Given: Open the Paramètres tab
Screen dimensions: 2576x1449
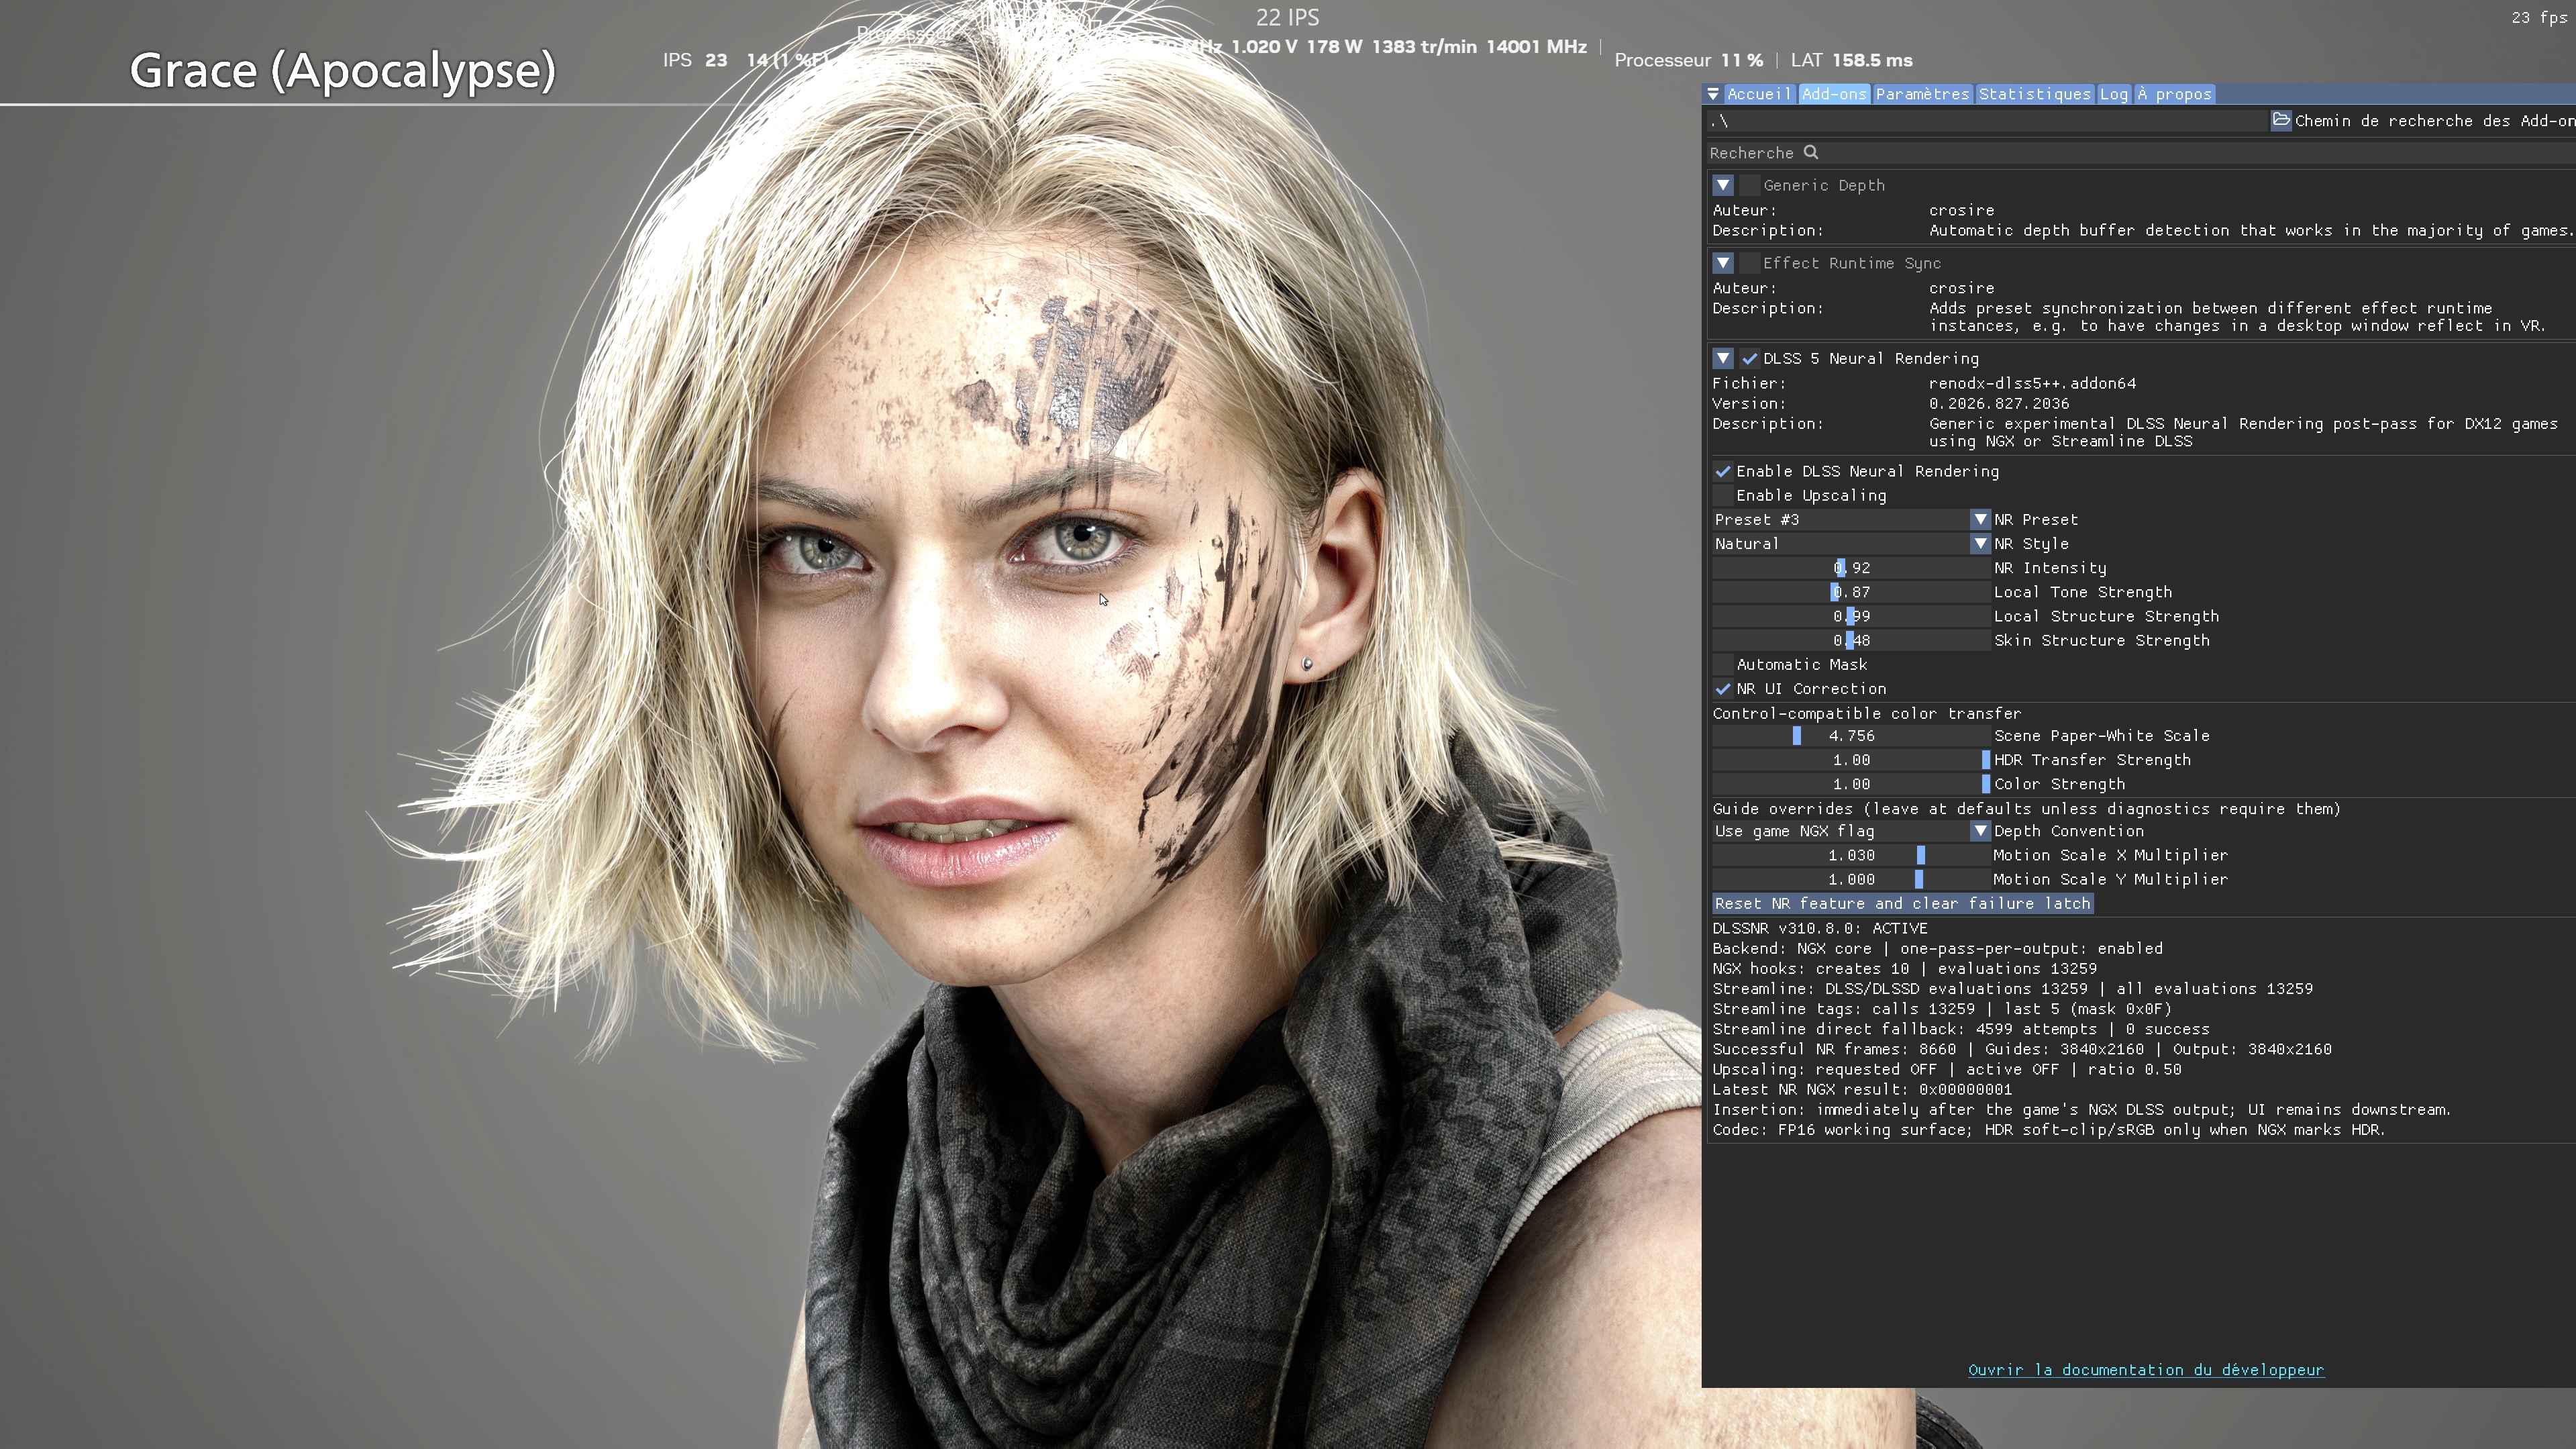Looking at the screenshot, I should point(1922,94).
